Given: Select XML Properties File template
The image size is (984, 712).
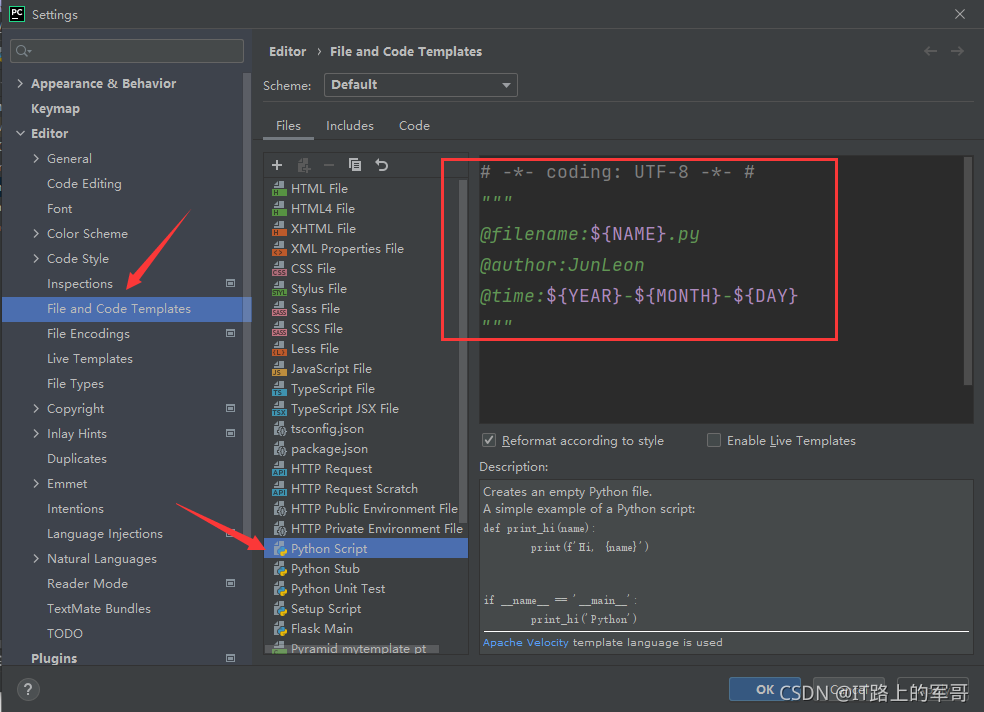Looking at the screenshot, I should point(347,249).
